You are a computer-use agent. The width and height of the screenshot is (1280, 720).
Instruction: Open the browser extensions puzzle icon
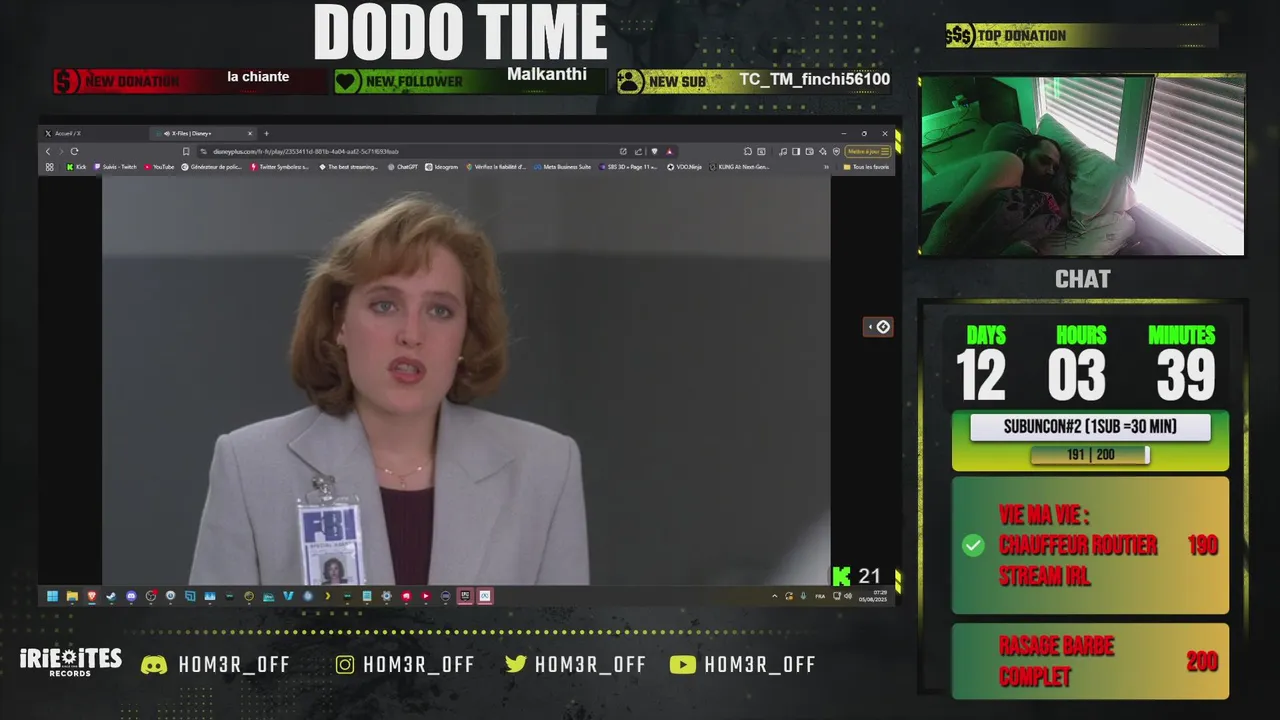748,151
